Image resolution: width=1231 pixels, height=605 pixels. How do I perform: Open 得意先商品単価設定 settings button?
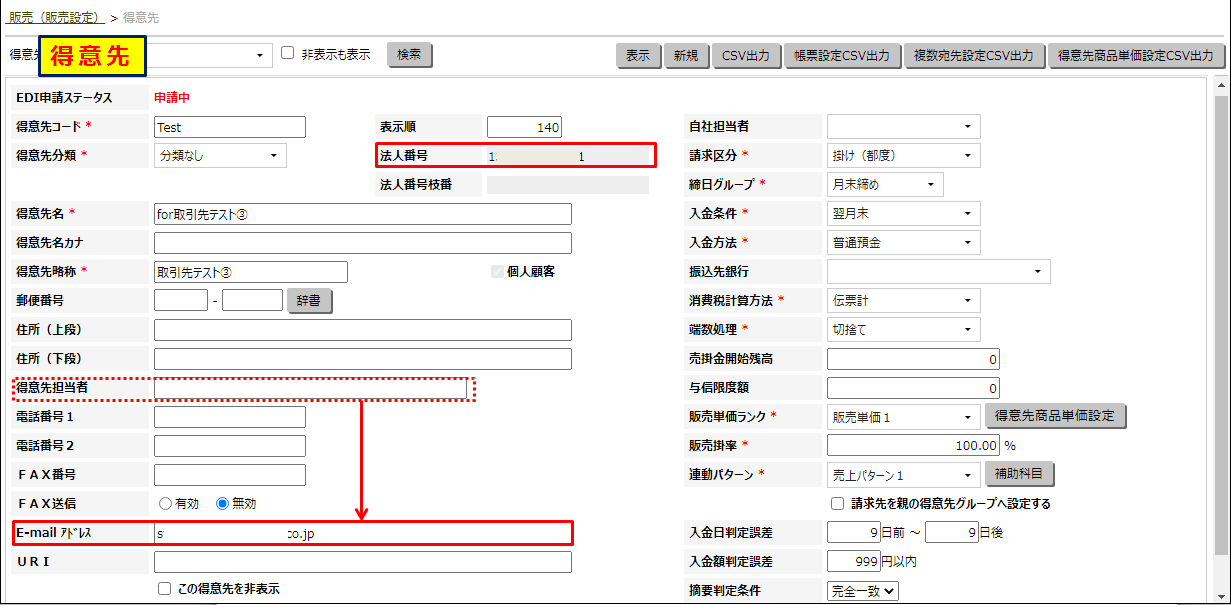[1055, 416]
